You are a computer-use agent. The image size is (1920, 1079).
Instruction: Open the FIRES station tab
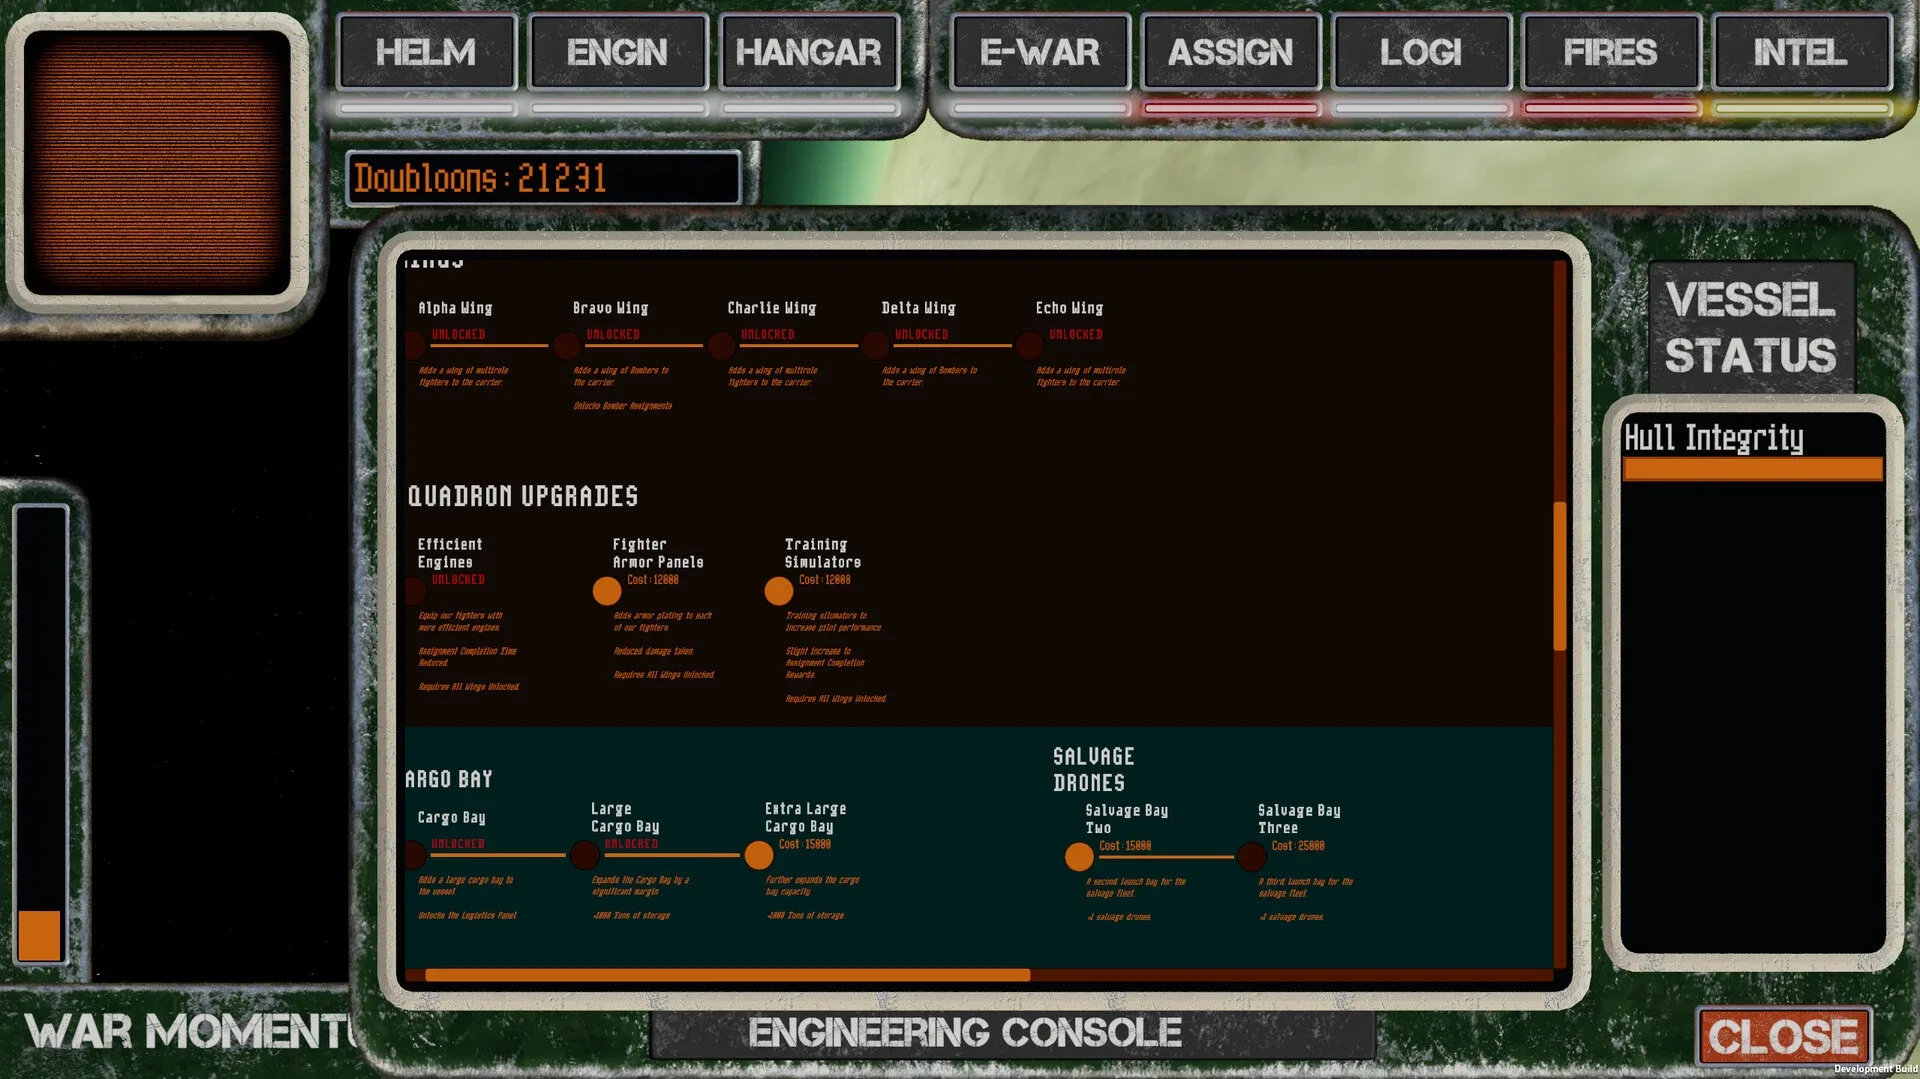[x=1610, y=52]
